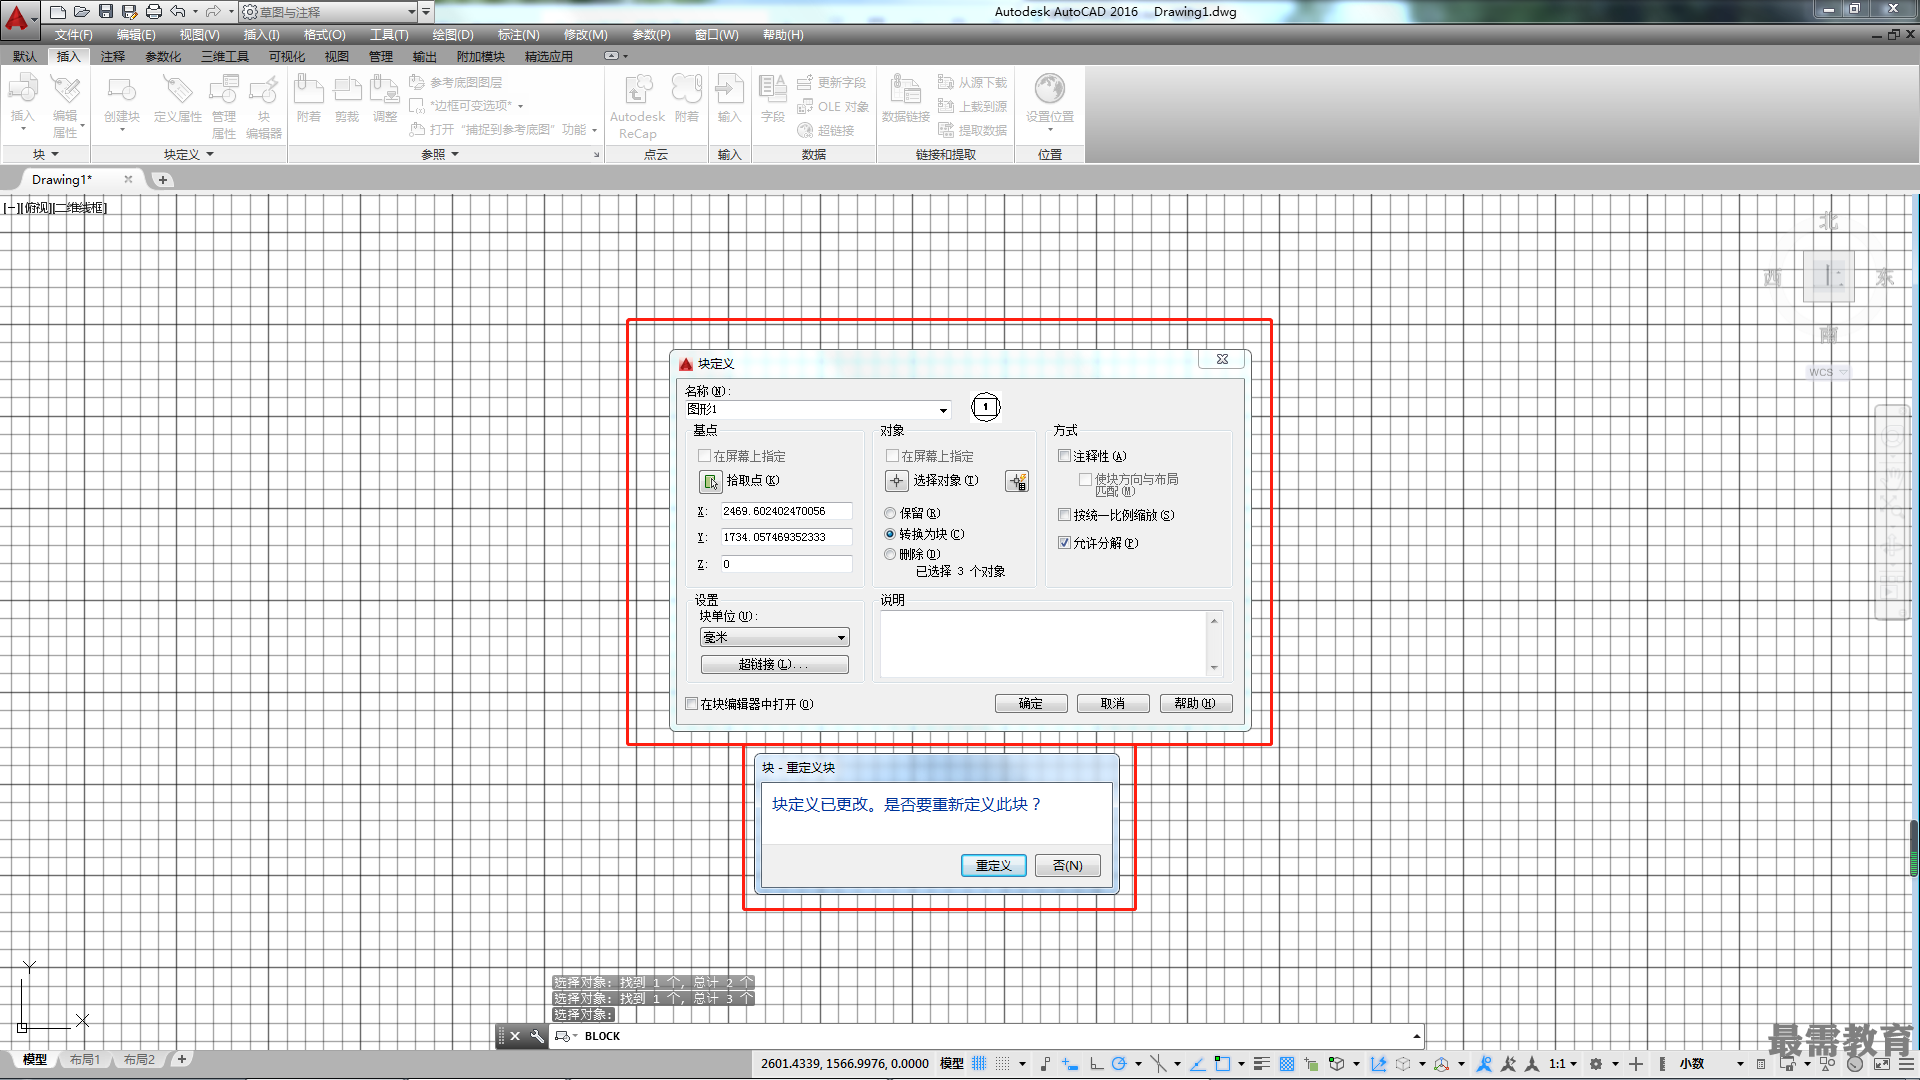
Task: Click the New drawing icon in quick access toolbar
Action: (x=57, y=12)
